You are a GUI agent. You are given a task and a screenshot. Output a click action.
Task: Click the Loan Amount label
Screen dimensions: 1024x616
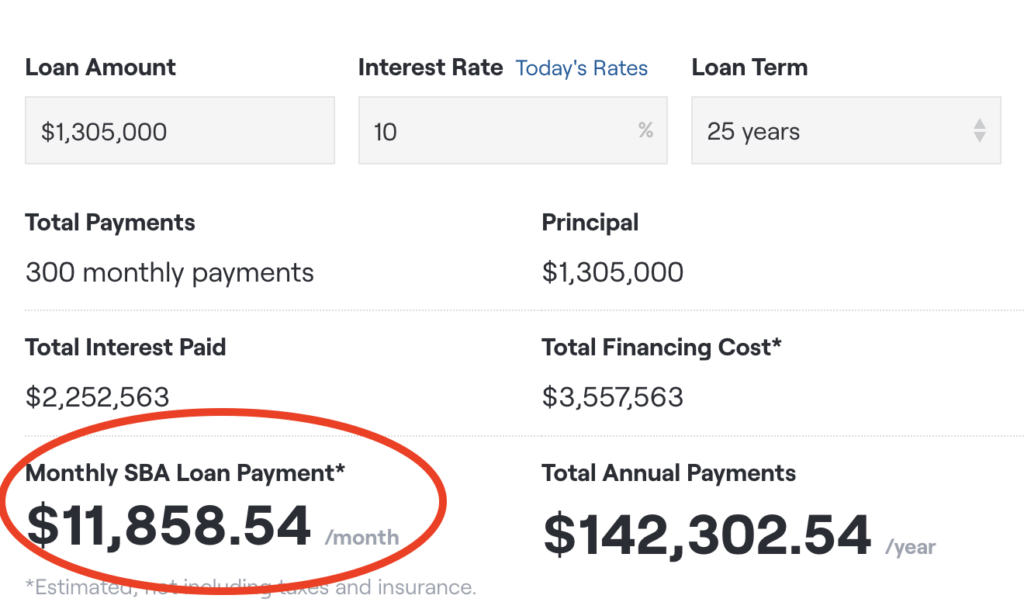click(100, 67)
